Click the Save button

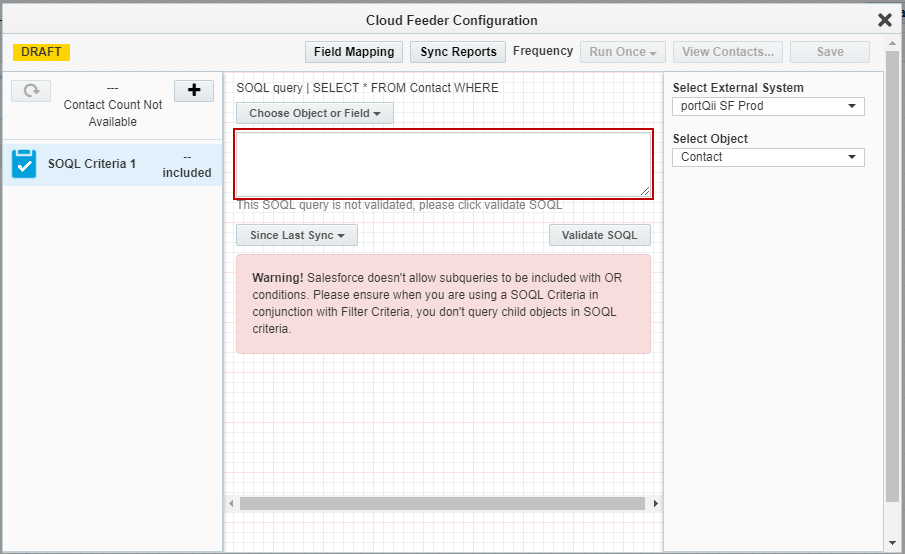[x=829, y=52]
